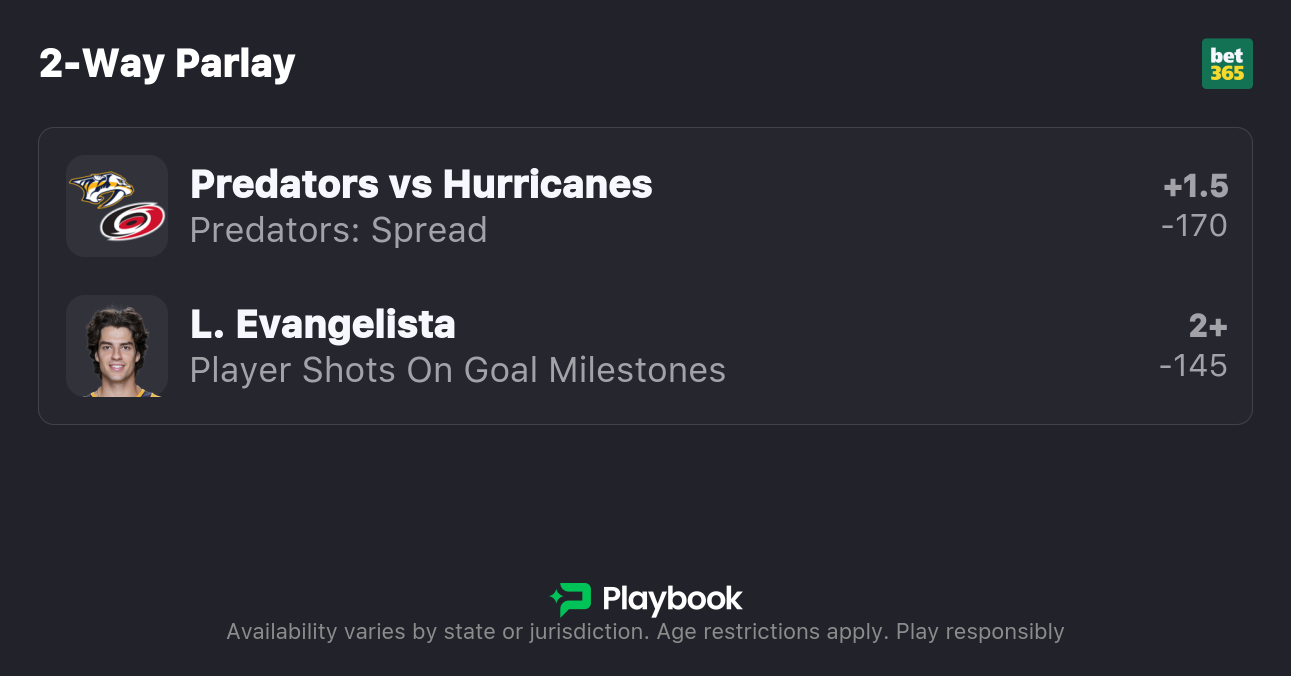This screenshot has width=1291, height=676.
Task: Click the Carolina Hurricanes logo
Action: tap(133, 223)
